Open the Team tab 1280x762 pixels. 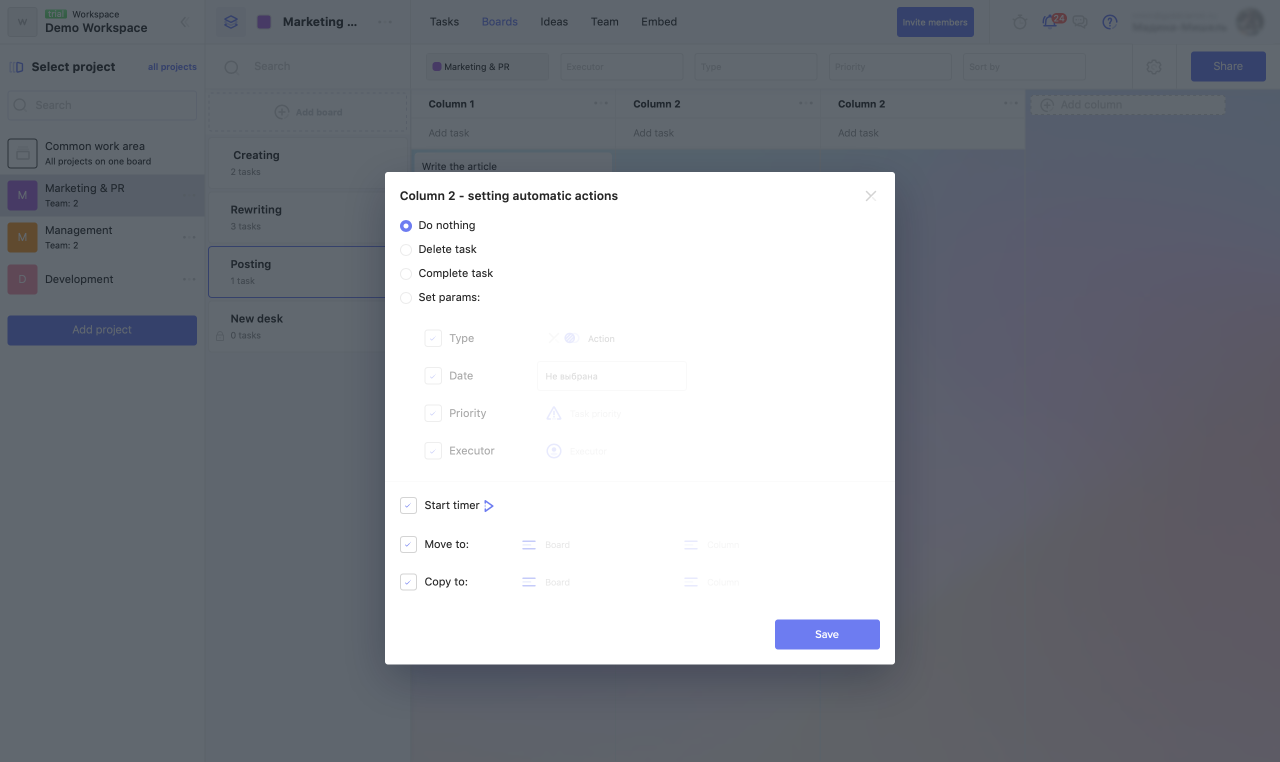(605, 22)
